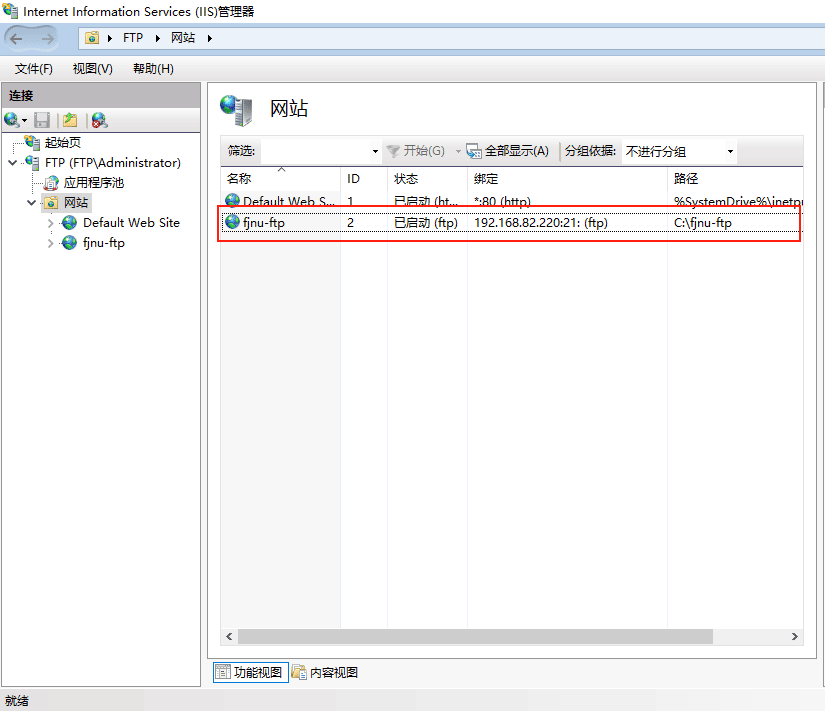Click the large Sites header icon

(x=236, y=110)
